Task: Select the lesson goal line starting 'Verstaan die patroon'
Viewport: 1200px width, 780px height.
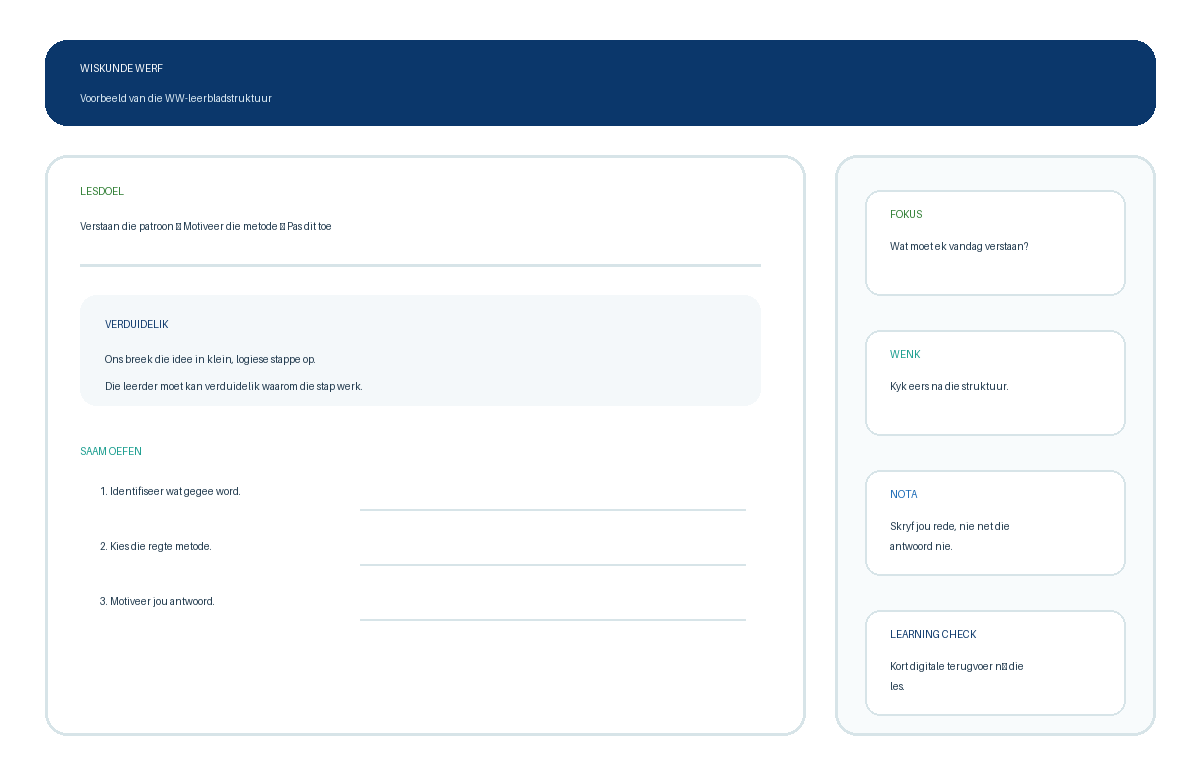Action: click(206, 226)
